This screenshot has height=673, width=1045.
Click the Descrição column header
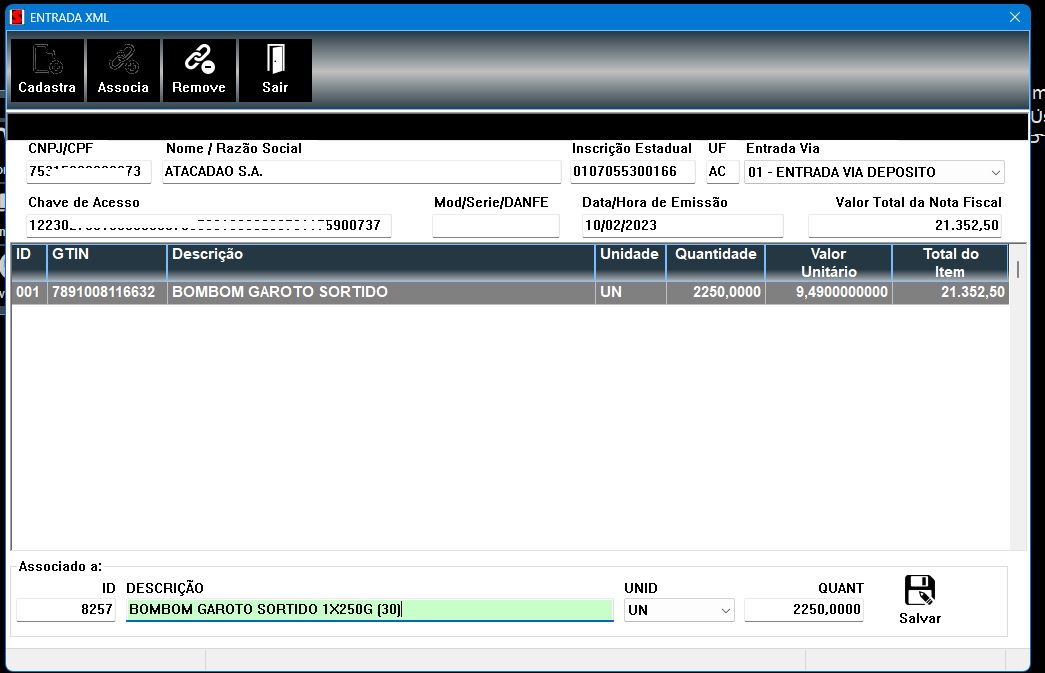[380, 262]
